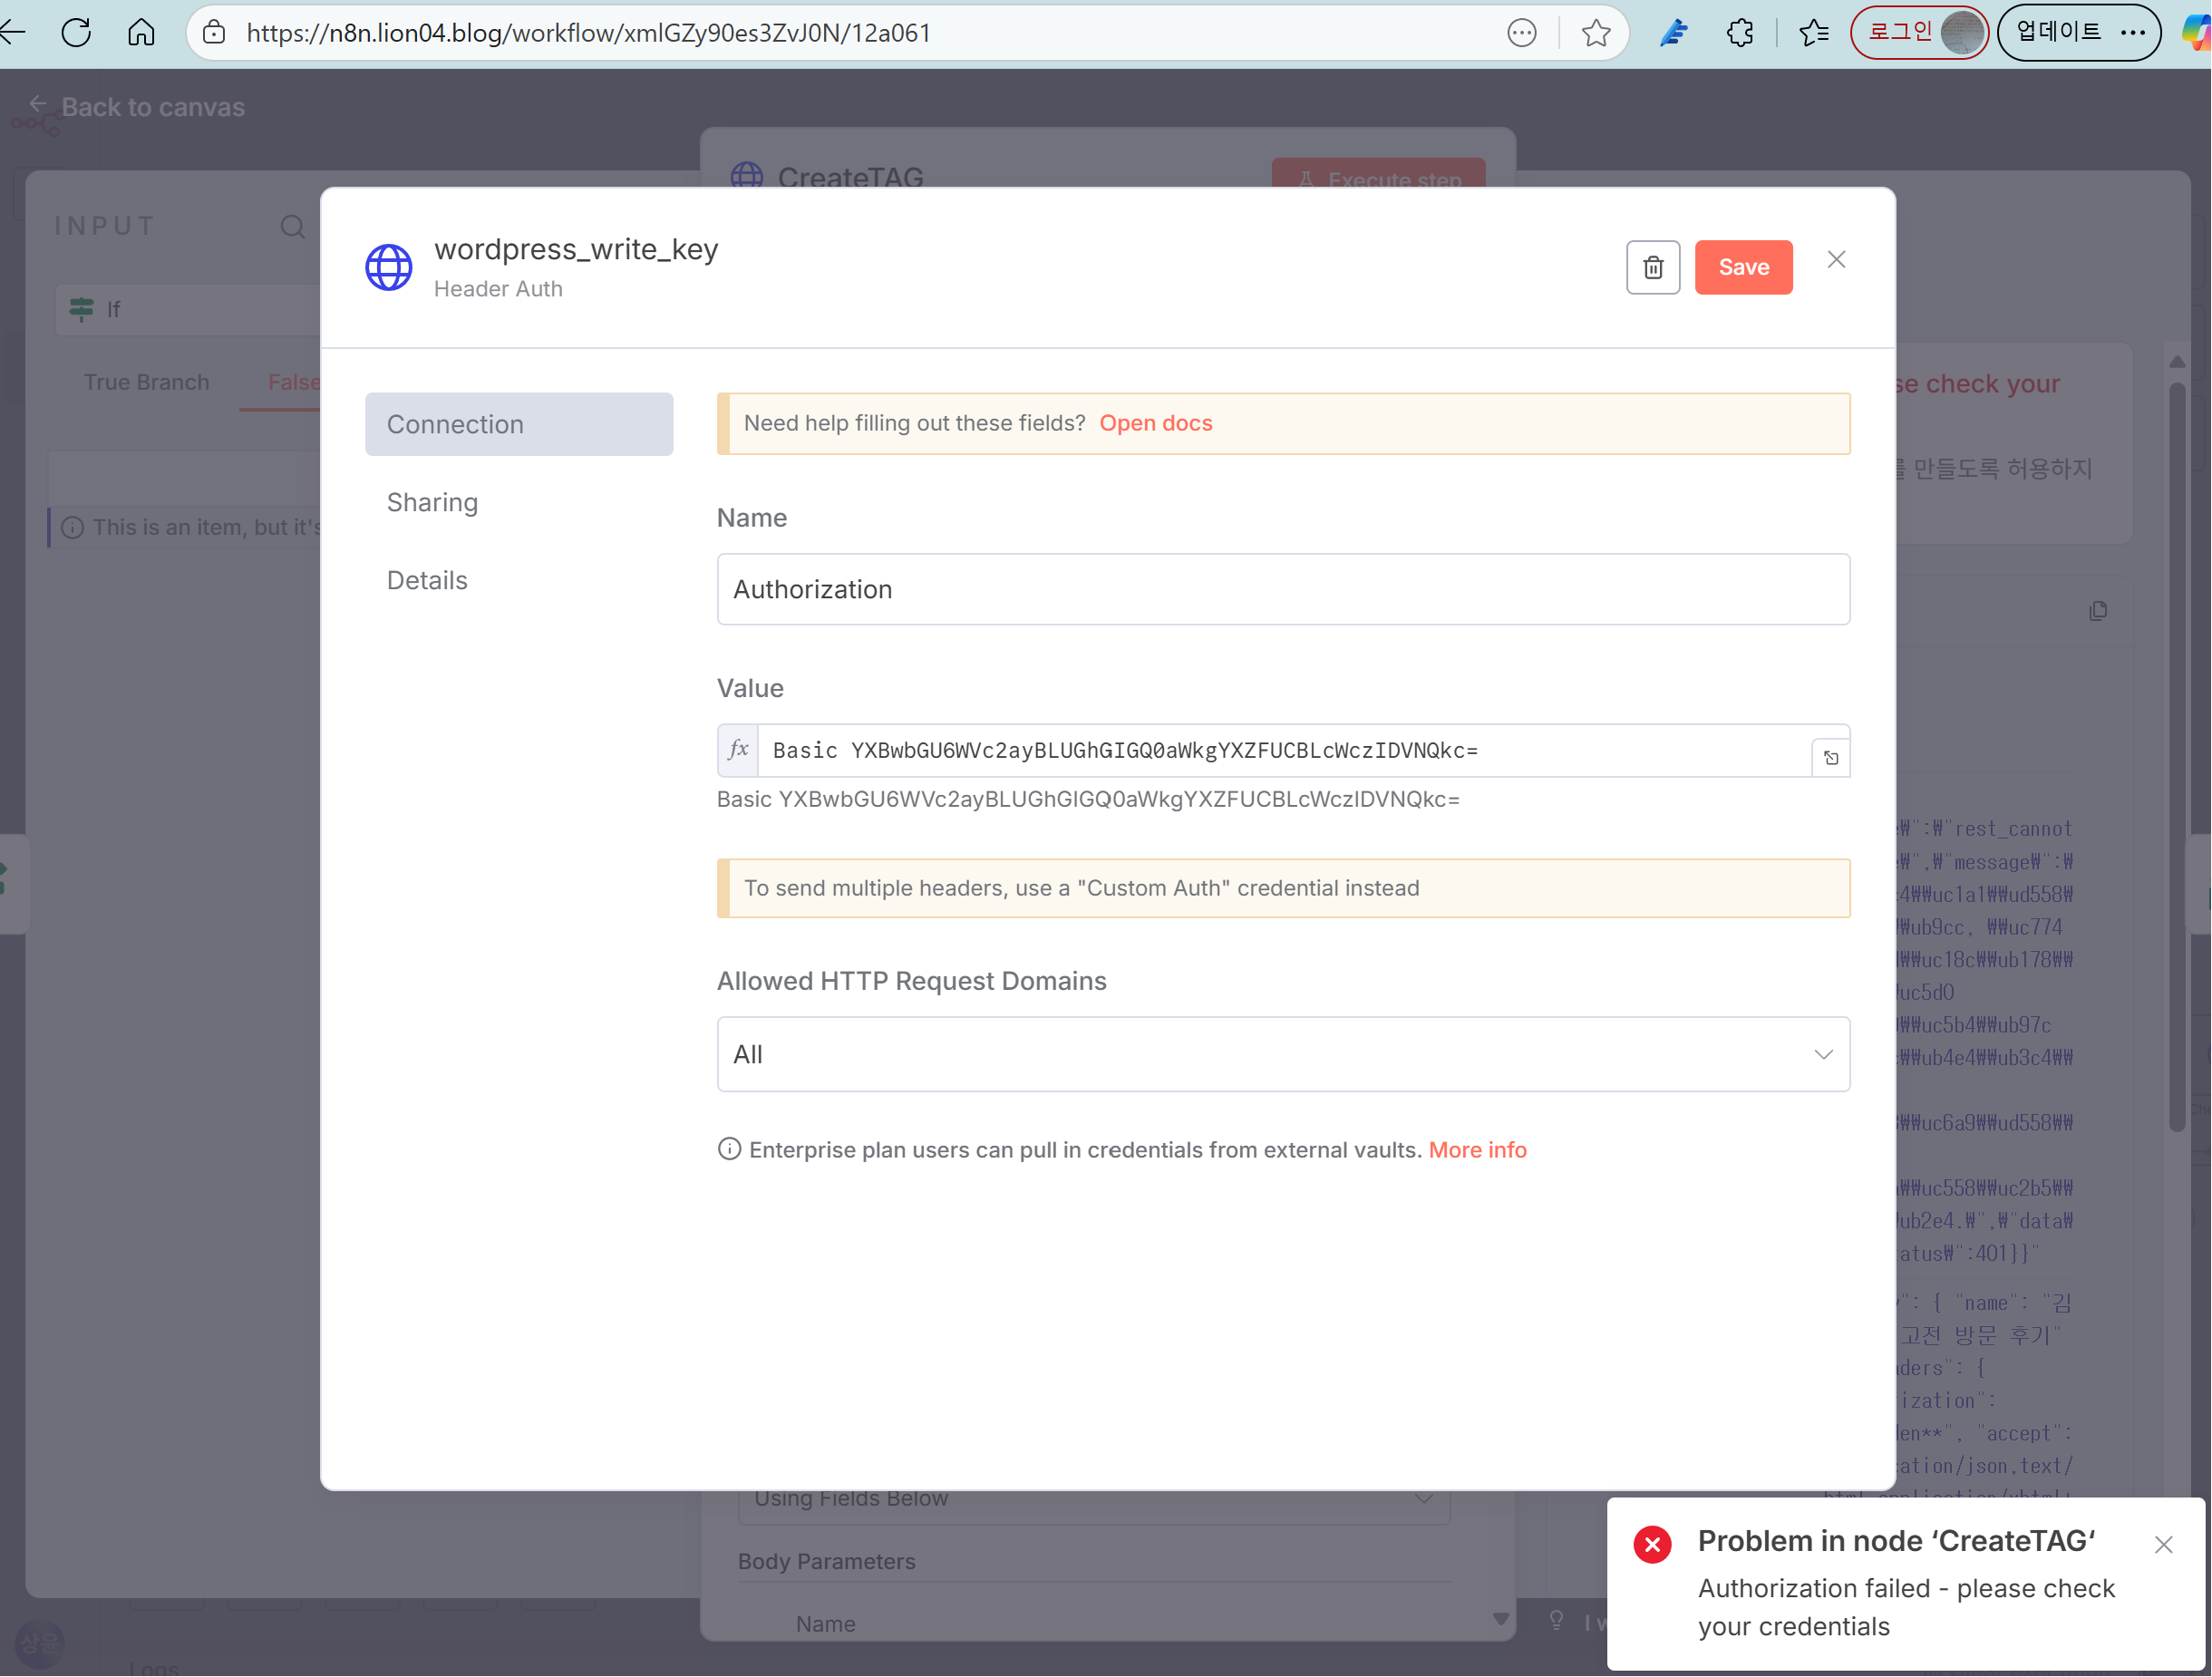The width and height of the screenshot is (2212, 1677).
Task: Follow the More info link
Action: [x=1477, y=1150]
